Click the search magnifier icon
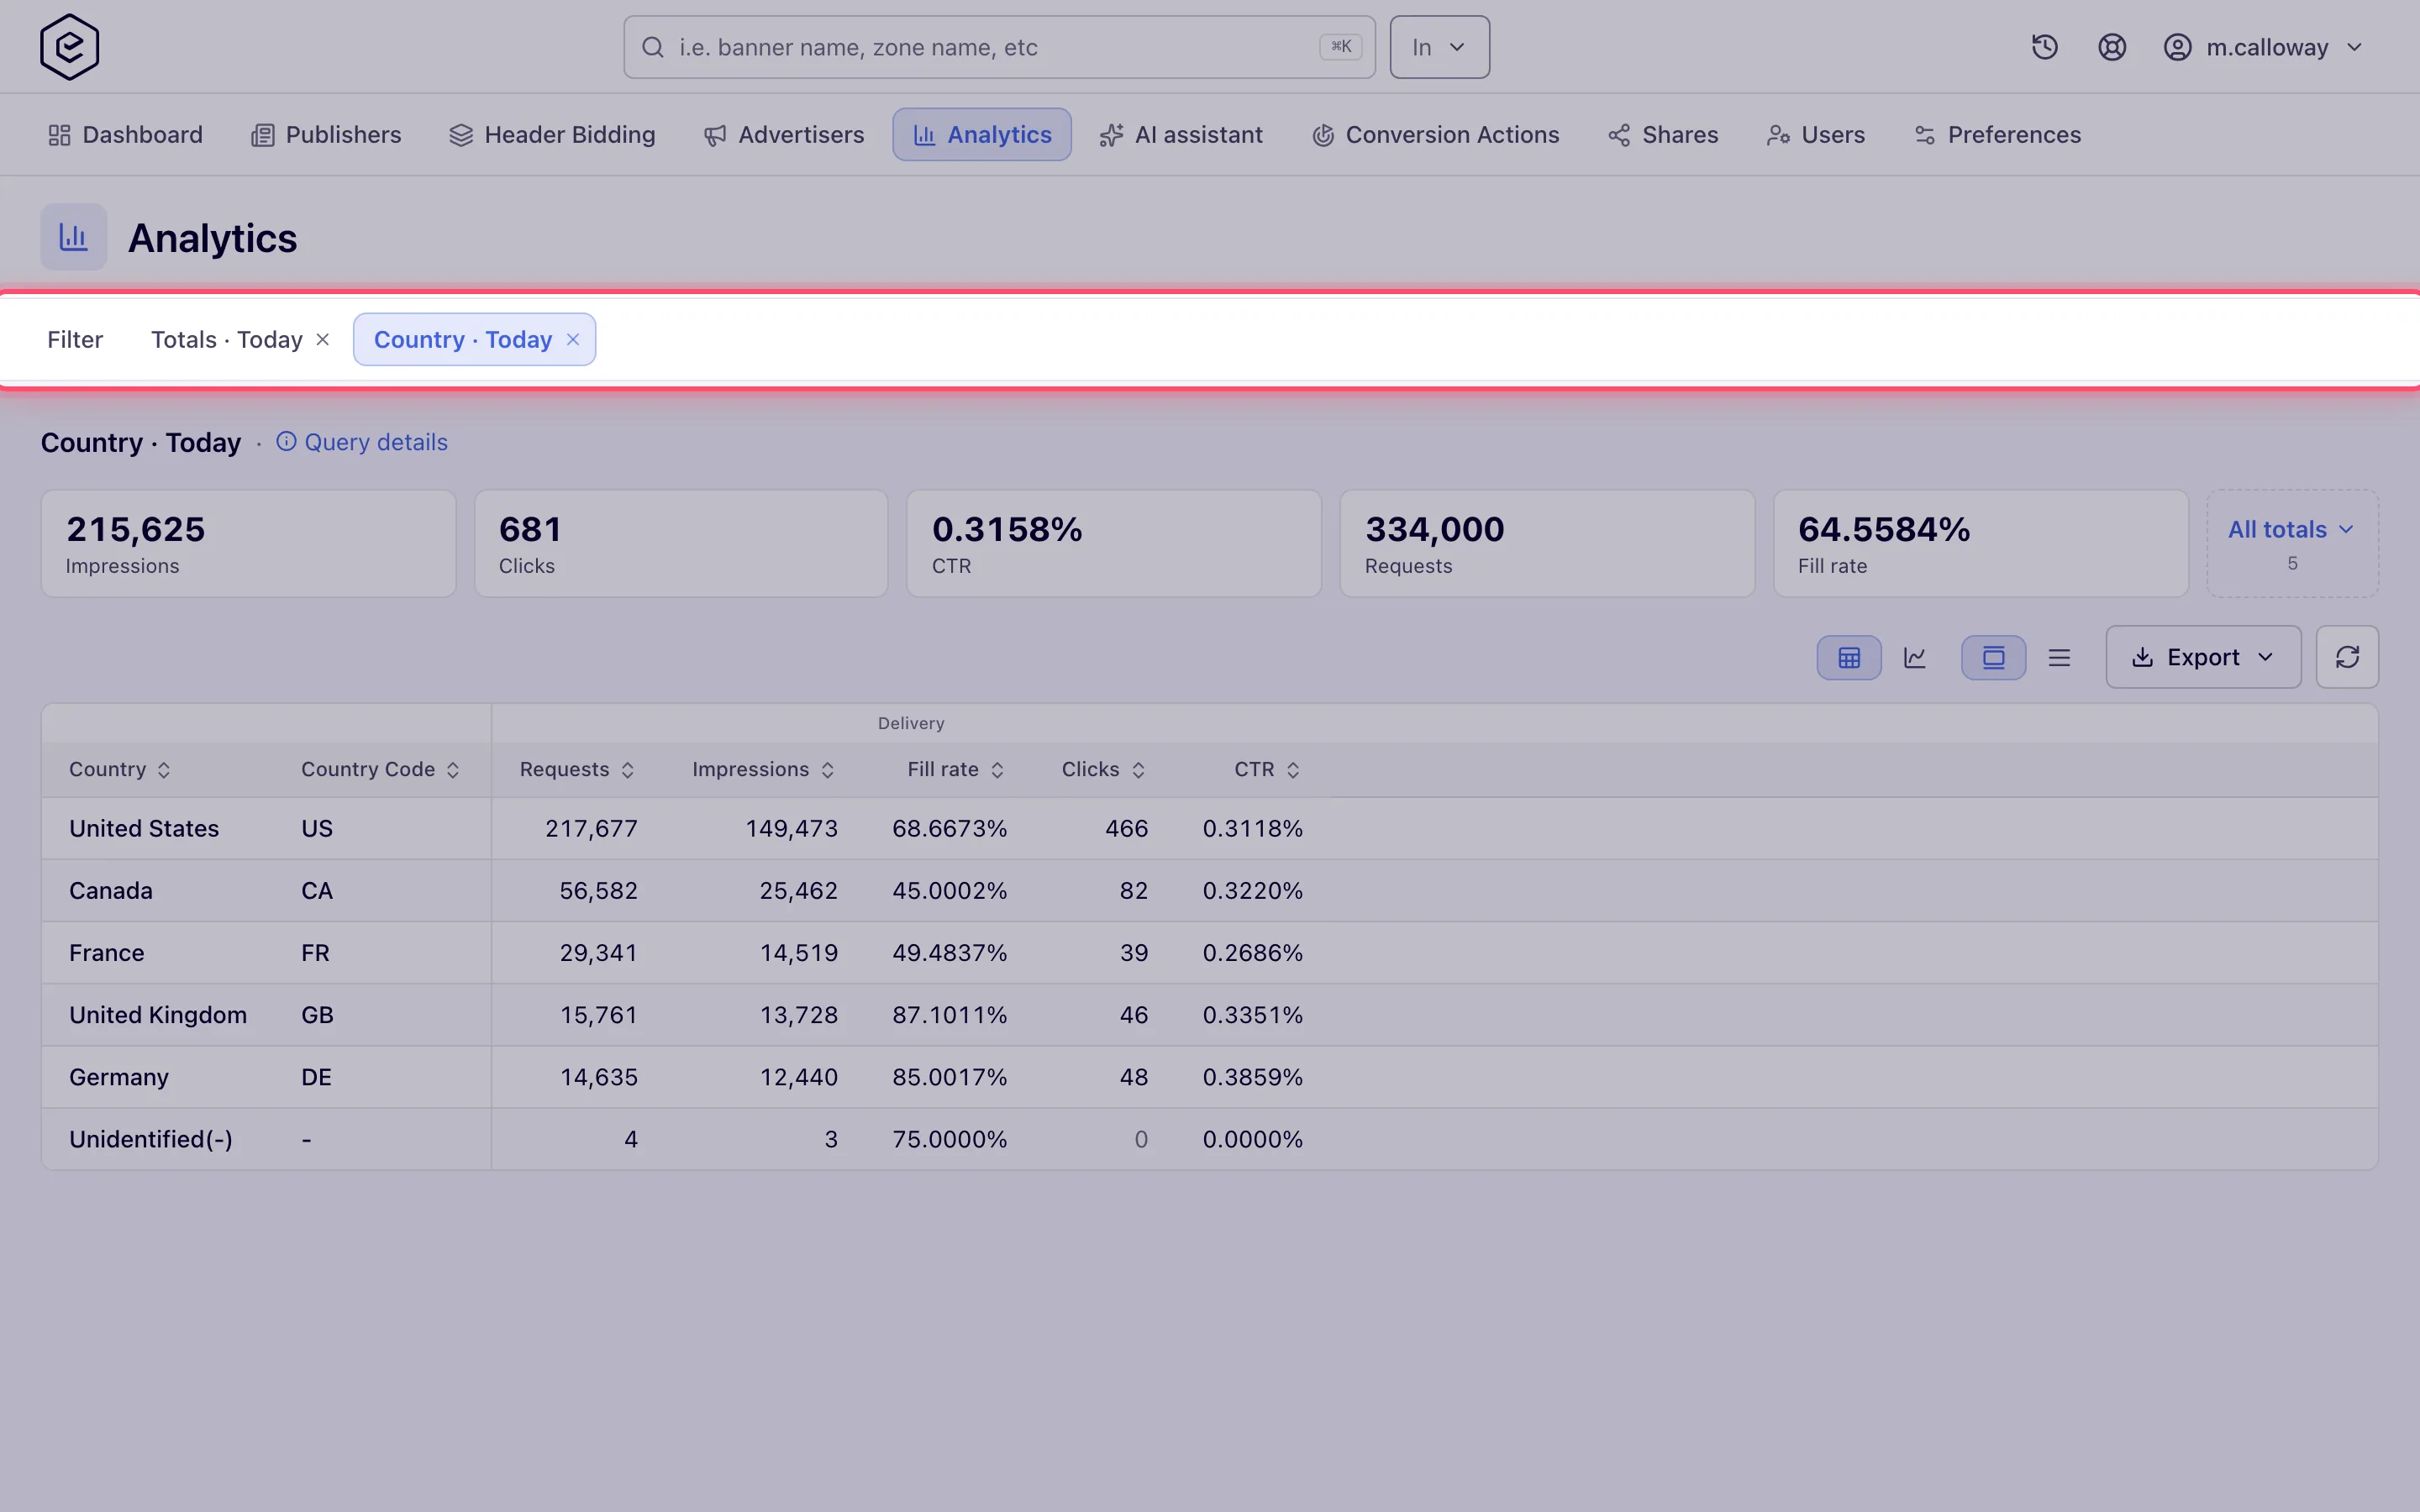This screenshot has width=2420, height=1512. tap(653, 47)
